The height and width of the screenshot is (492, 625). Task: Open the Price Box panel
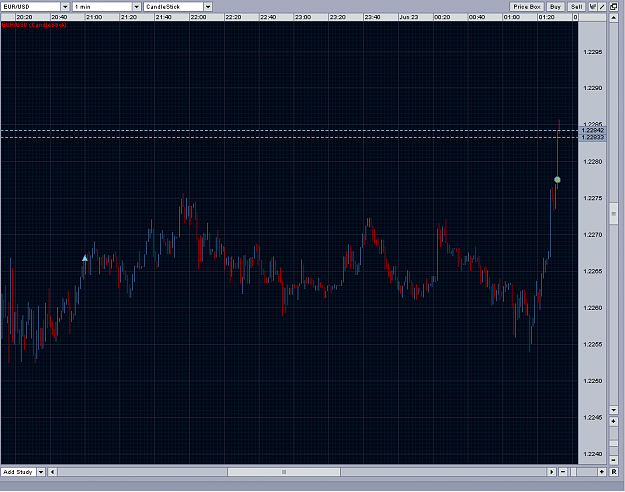click(x=527, y=6)
